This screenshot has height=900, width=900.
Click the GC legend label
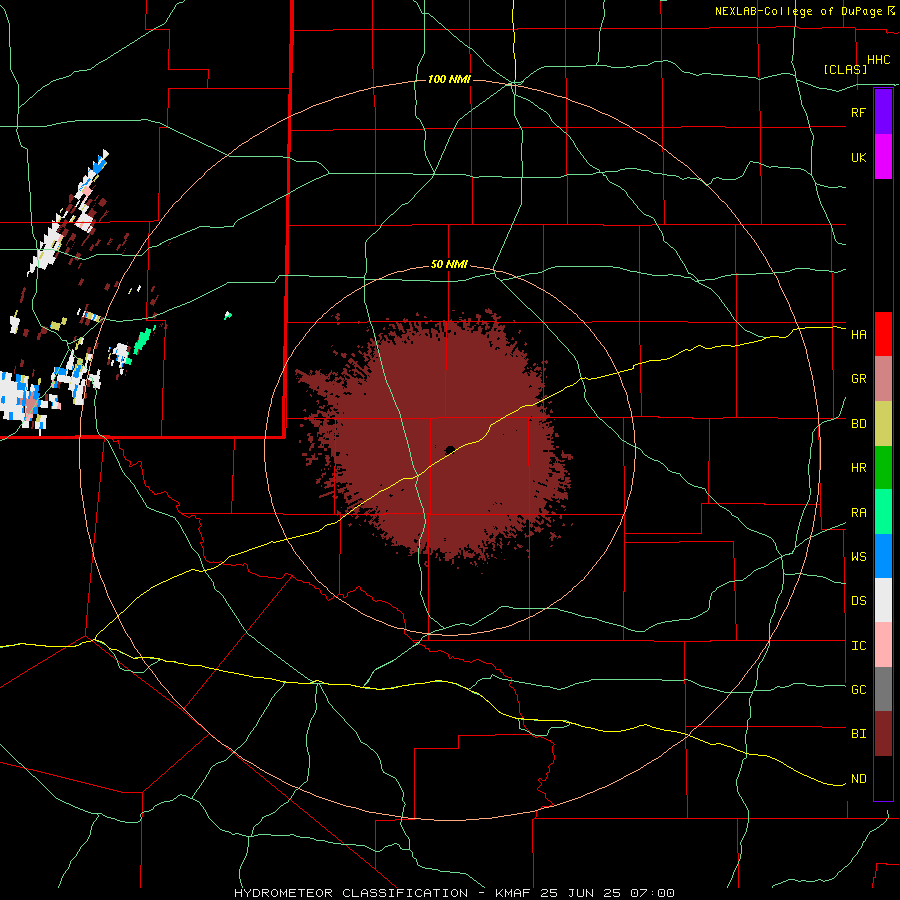(858, 689)
